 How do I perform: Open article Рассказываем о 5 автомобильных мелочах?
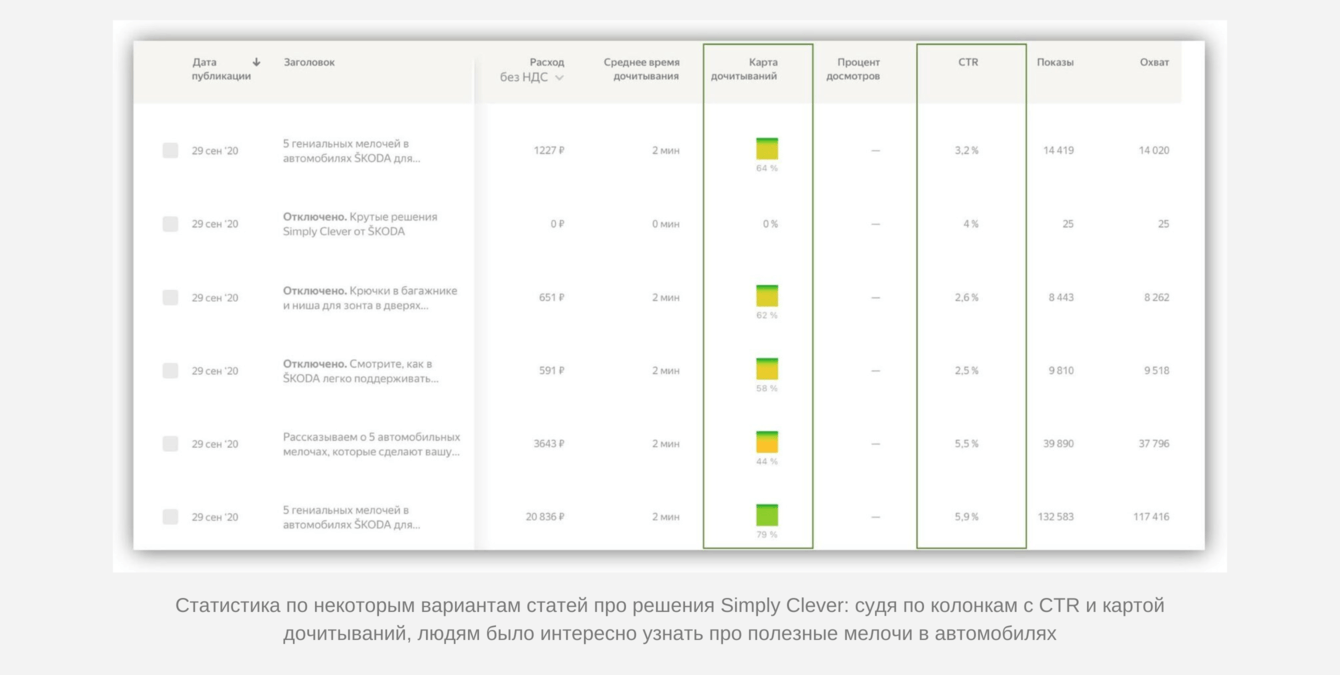tap(372, 443)
